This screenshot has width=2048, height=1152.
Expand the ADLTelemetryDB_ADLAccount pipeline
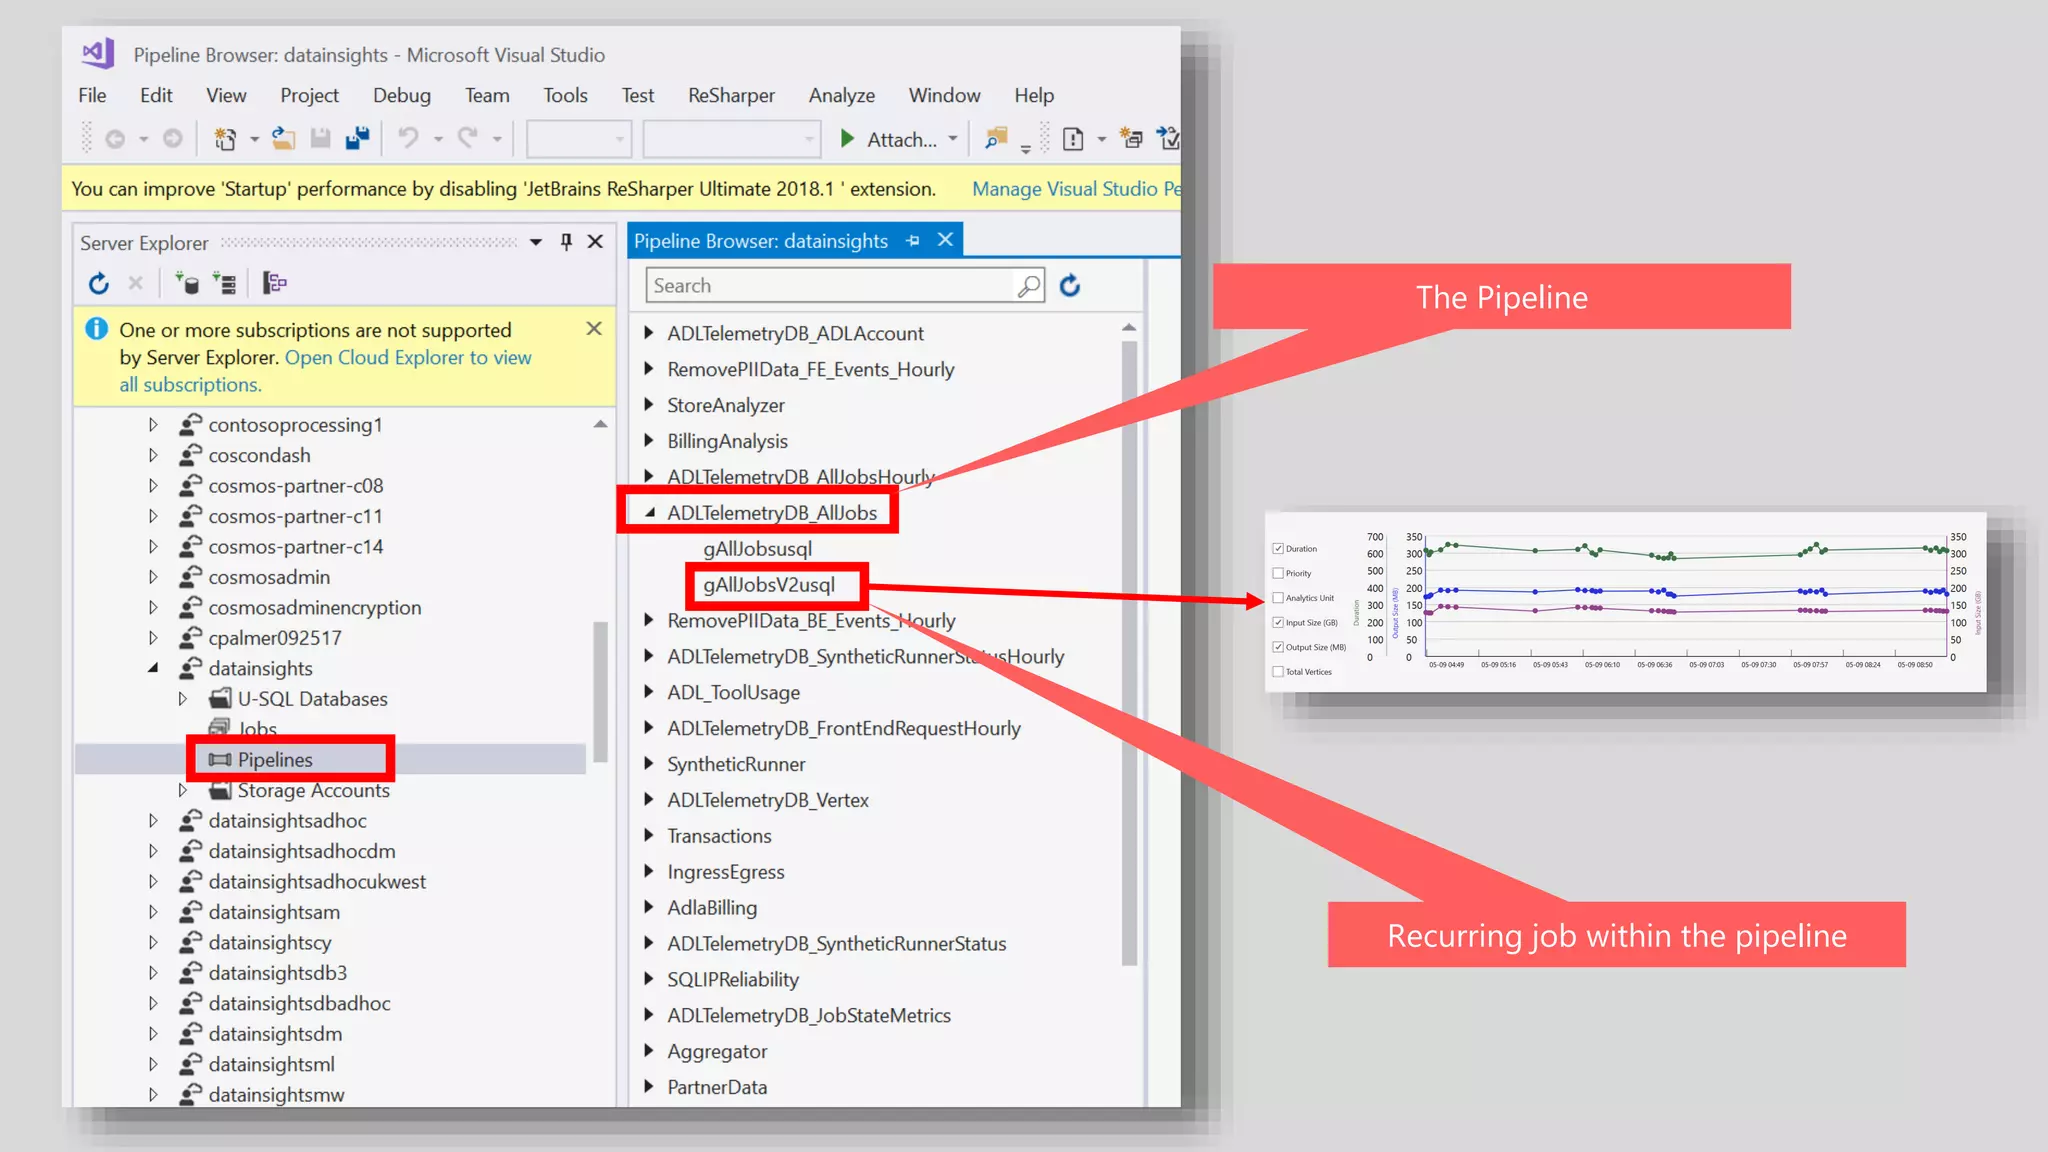click(648, 333)
